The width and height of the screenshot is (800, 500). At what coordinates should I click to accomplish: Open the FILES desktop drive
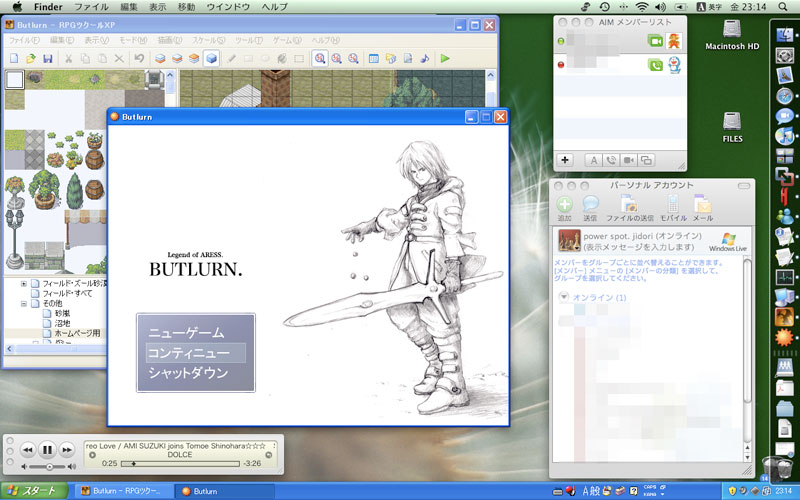732,128
